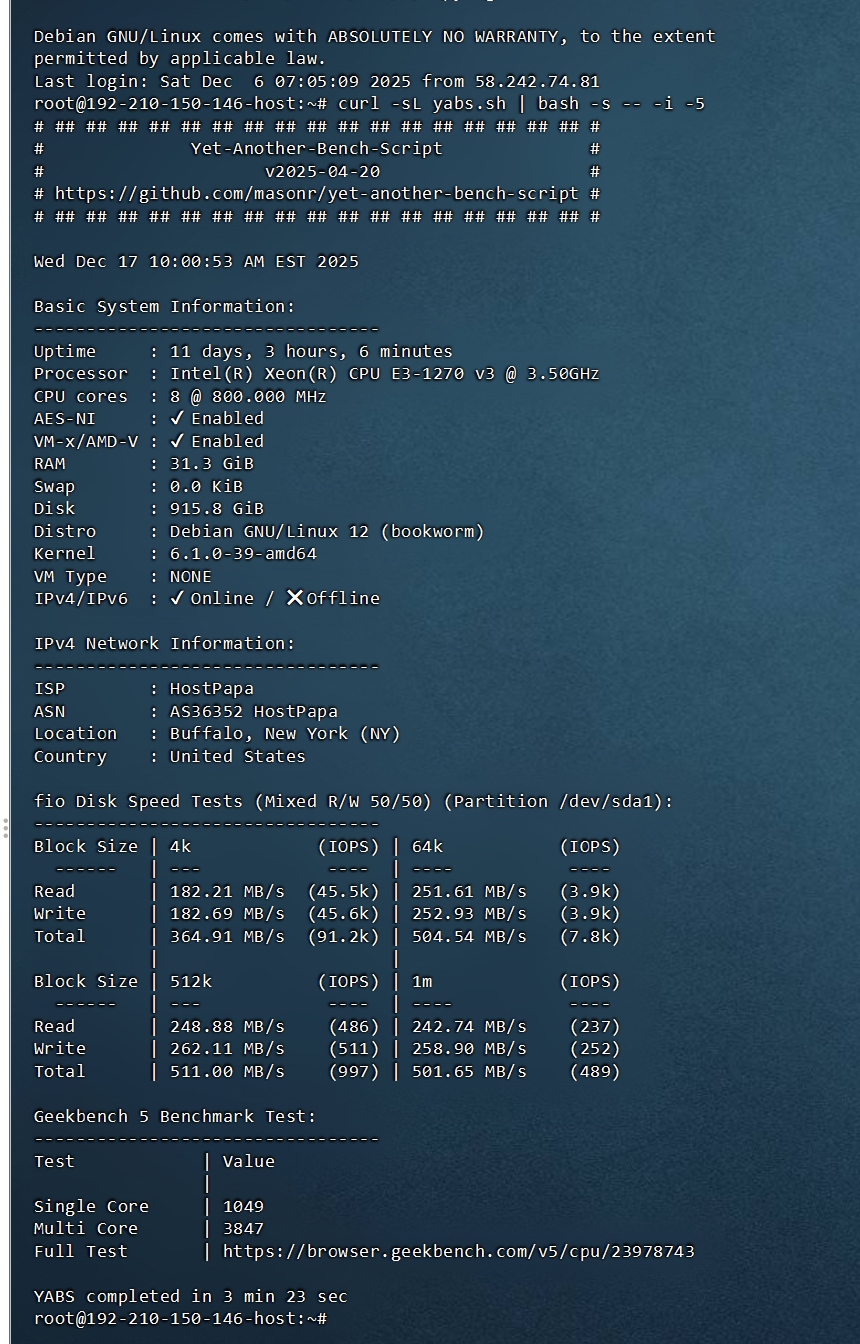
Task: Click the IPv6 Offline X symbol
Action: (x=295, y=598)
